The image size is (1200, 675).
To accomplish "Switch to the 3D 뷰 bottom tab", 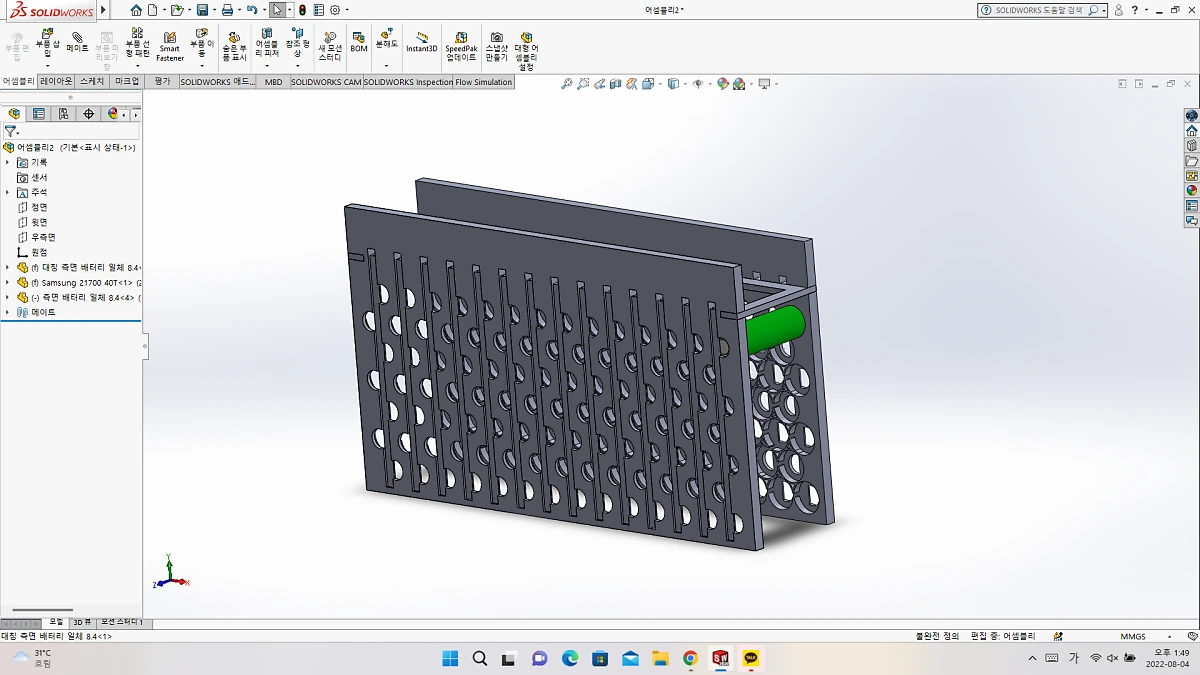I will pyautogui.click(x=81, y=622).
